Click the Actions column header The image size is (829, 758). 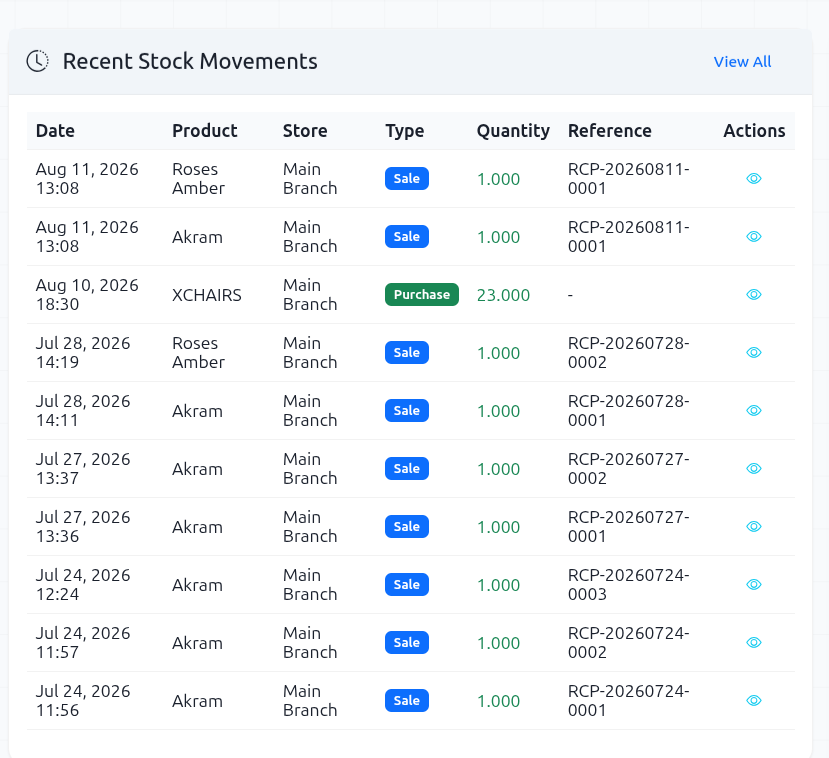[x=754, y=131]
